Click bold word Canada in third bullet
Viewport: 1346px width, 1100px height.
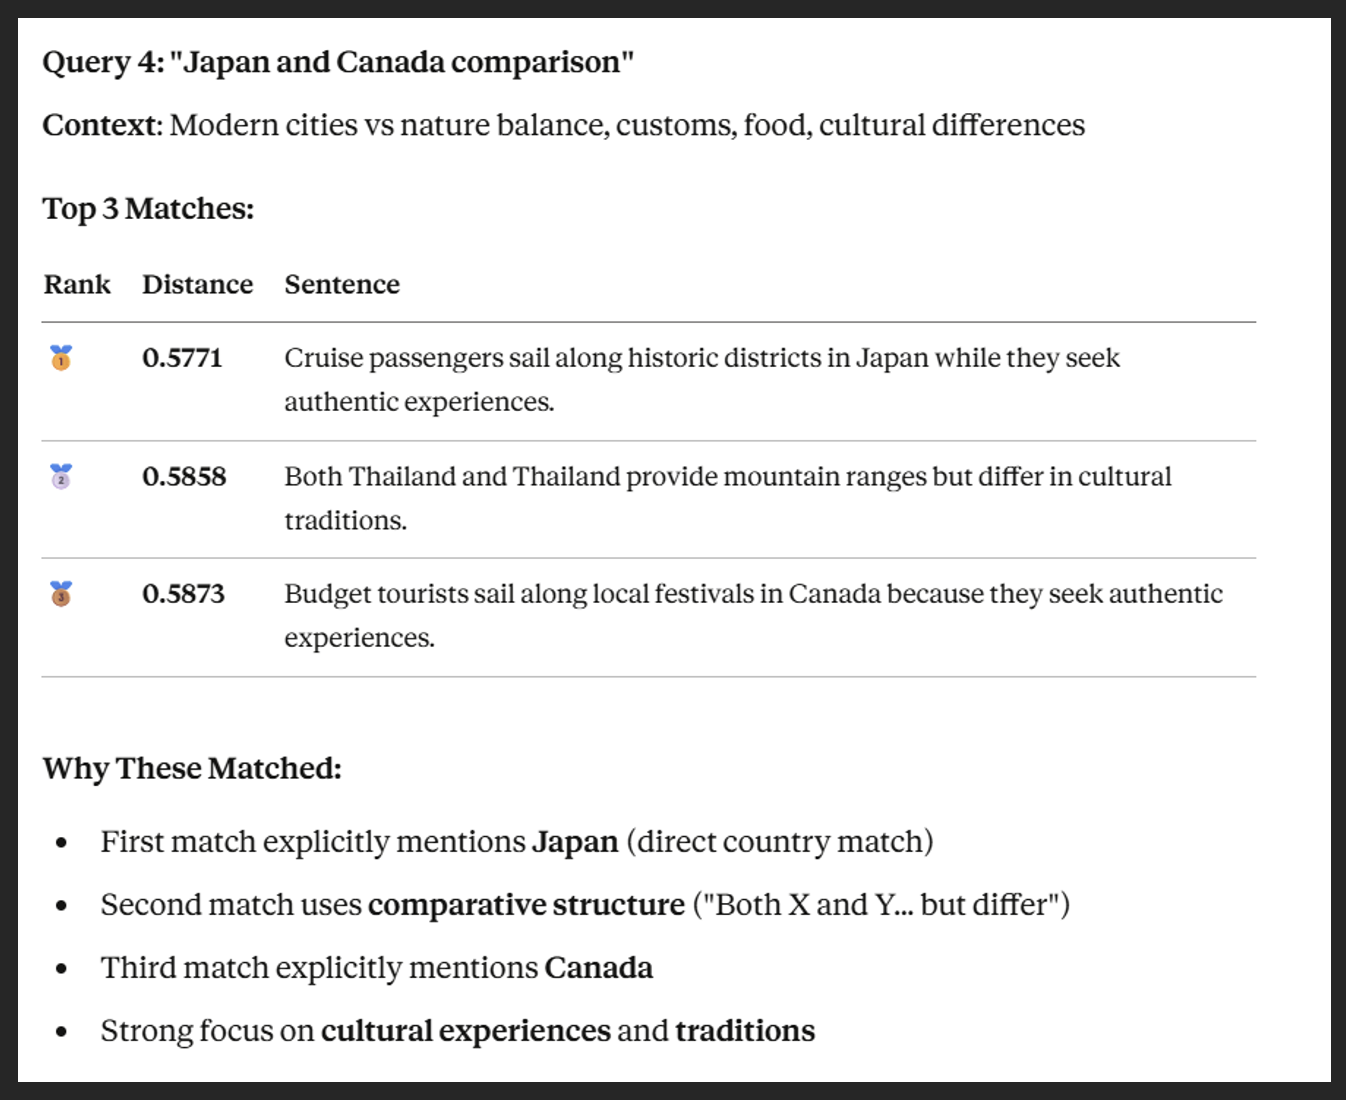pyautogui.click(x=598, y=968)
